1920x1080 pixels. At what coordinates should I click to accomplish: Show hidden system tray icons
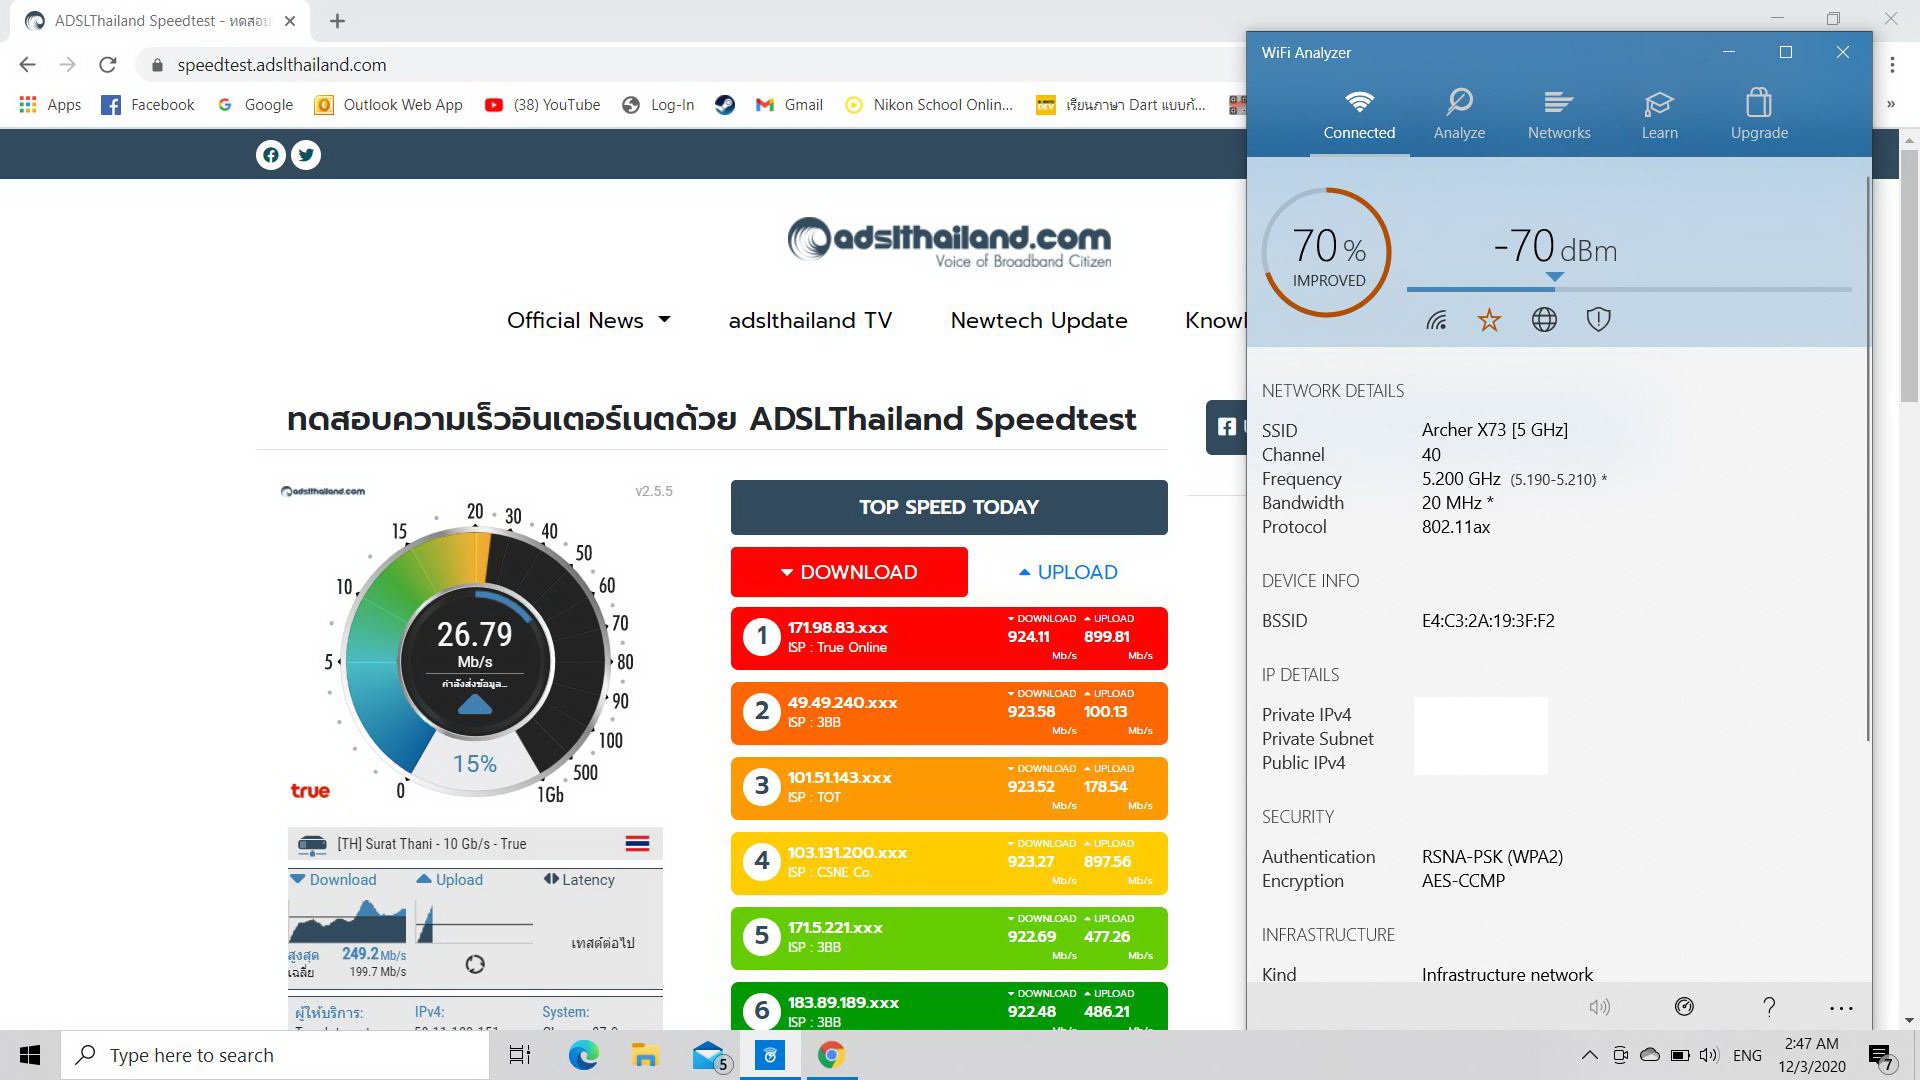(x=1589, y=1055)
